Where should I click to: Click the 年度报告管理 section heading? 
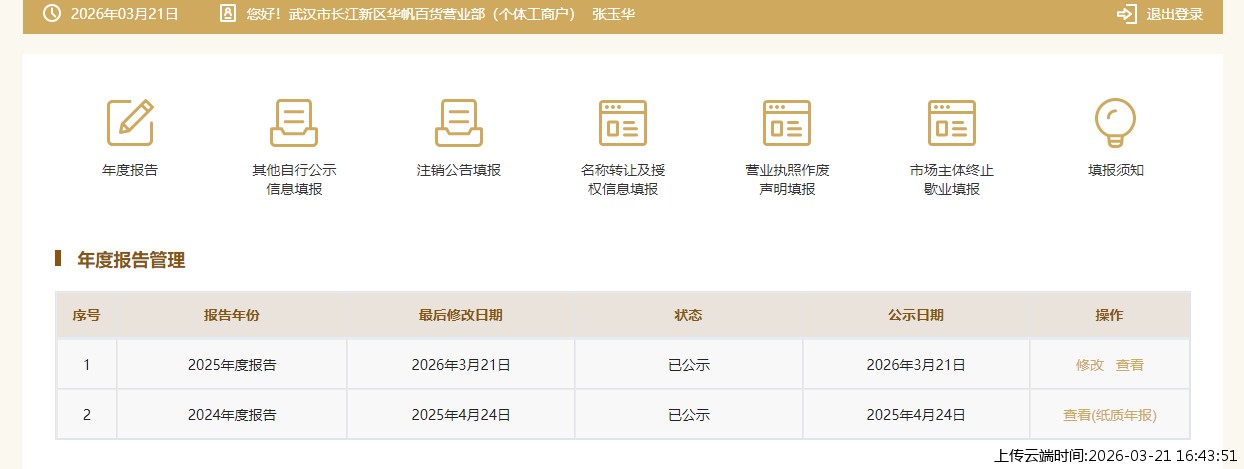point(131,260)
